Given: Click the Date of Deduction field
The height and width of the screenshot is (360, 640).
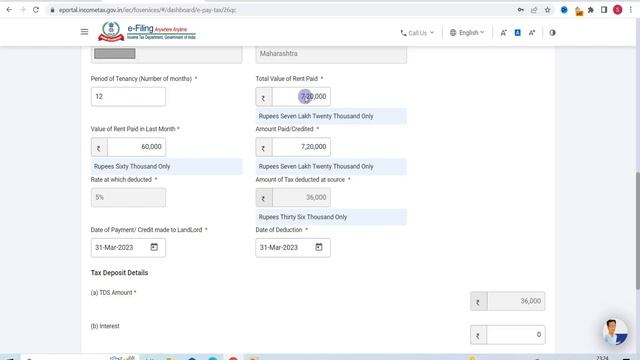Looking at the screenshot, I should point(293,247).
